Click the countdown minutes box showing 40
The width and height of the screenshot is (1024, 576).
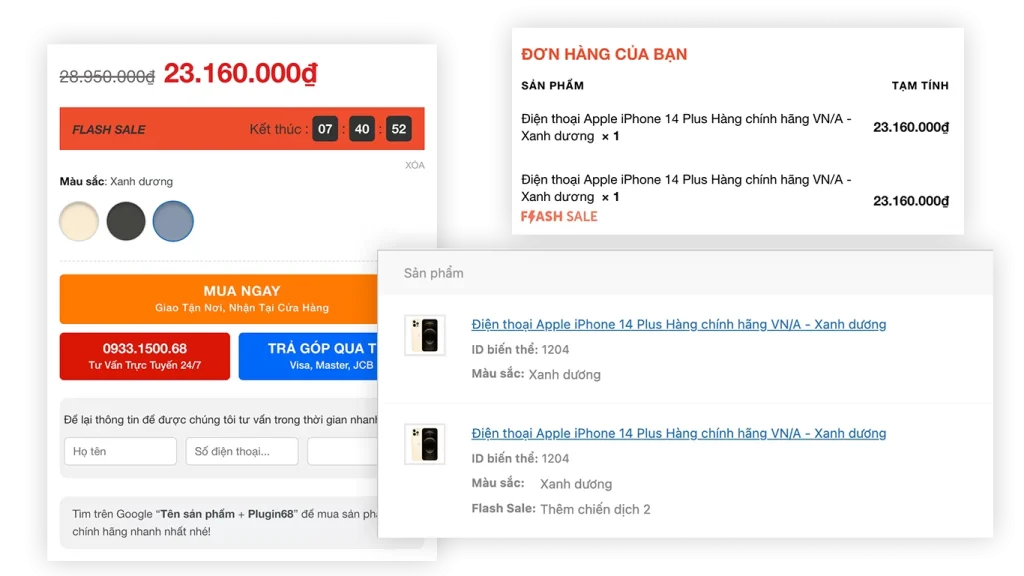click(x=362, y=129)
